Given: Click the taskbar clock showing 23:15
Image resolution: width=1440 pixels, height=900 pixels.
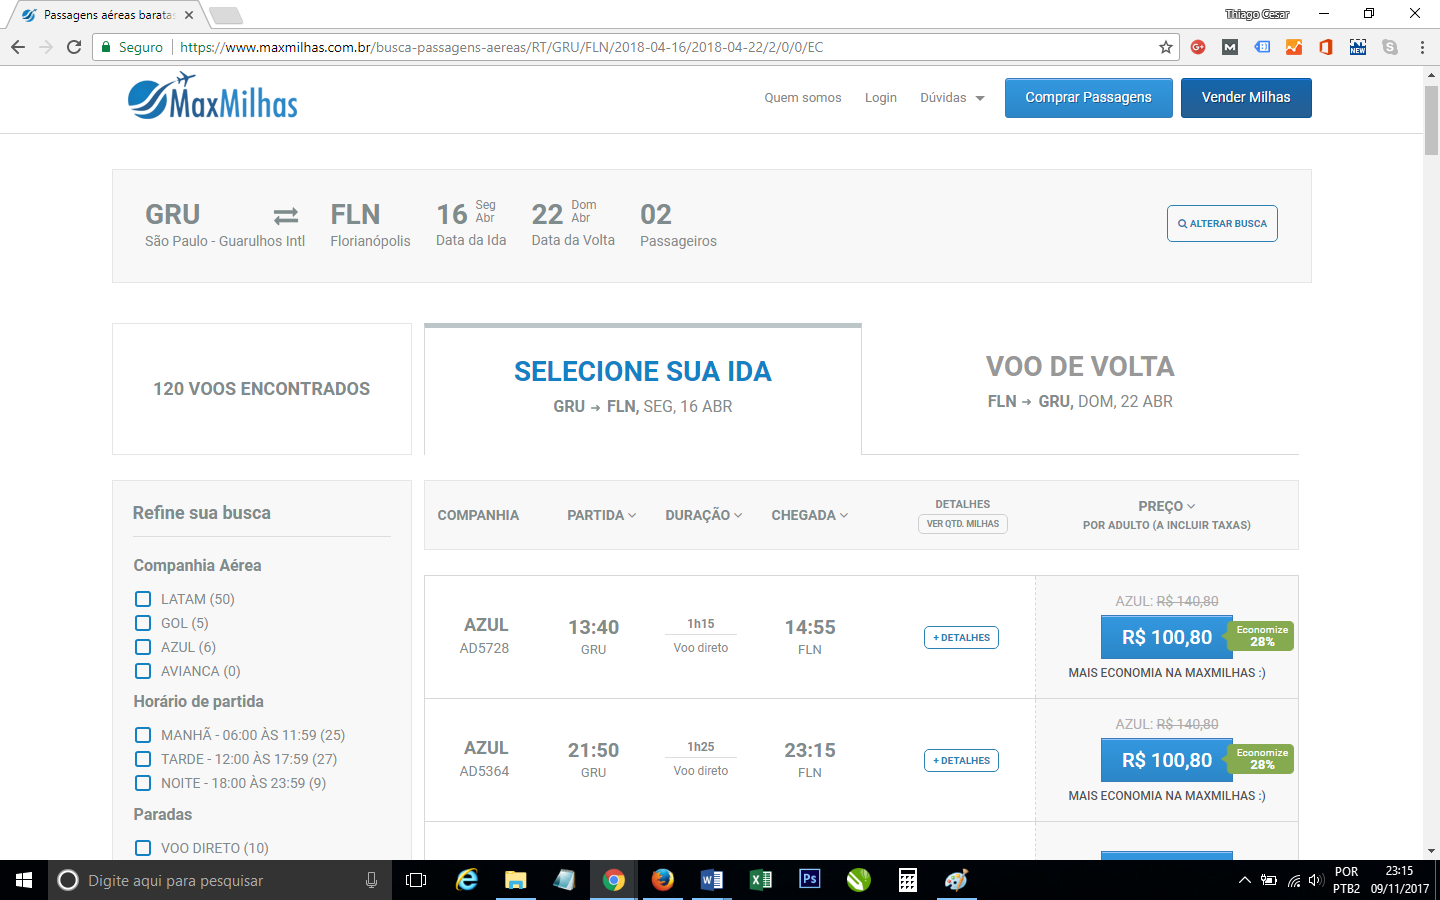Looking at the screenshot, I should 1400,880.
